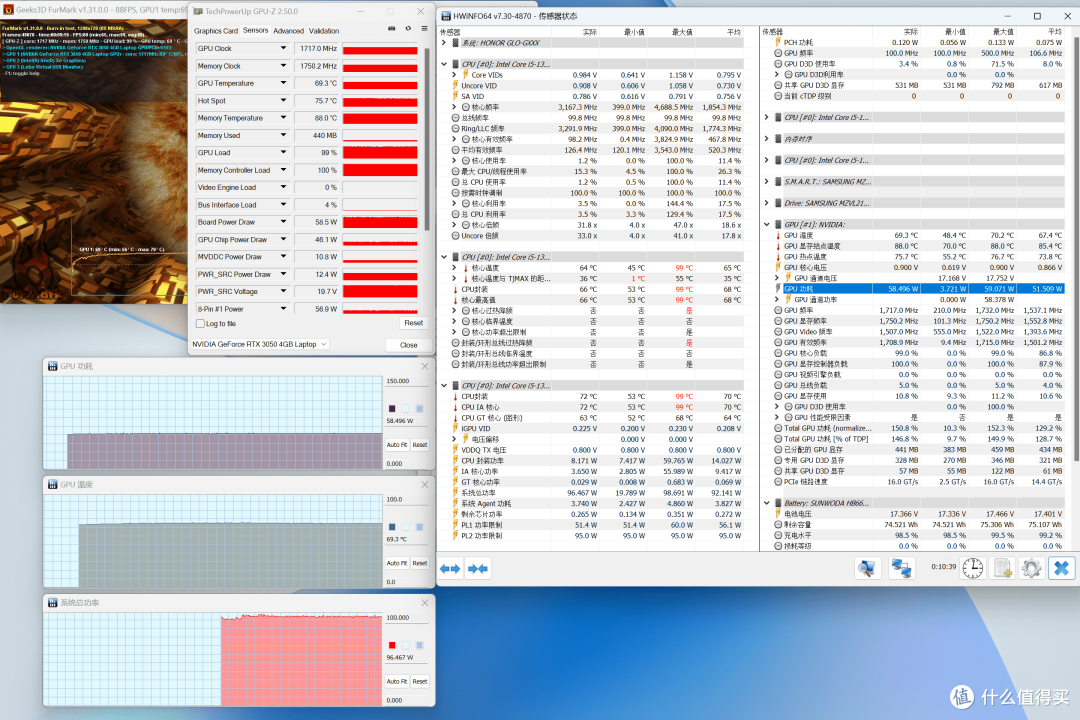Click Auto Fit in 系统总功率 graph

click(x=397, y=681)
